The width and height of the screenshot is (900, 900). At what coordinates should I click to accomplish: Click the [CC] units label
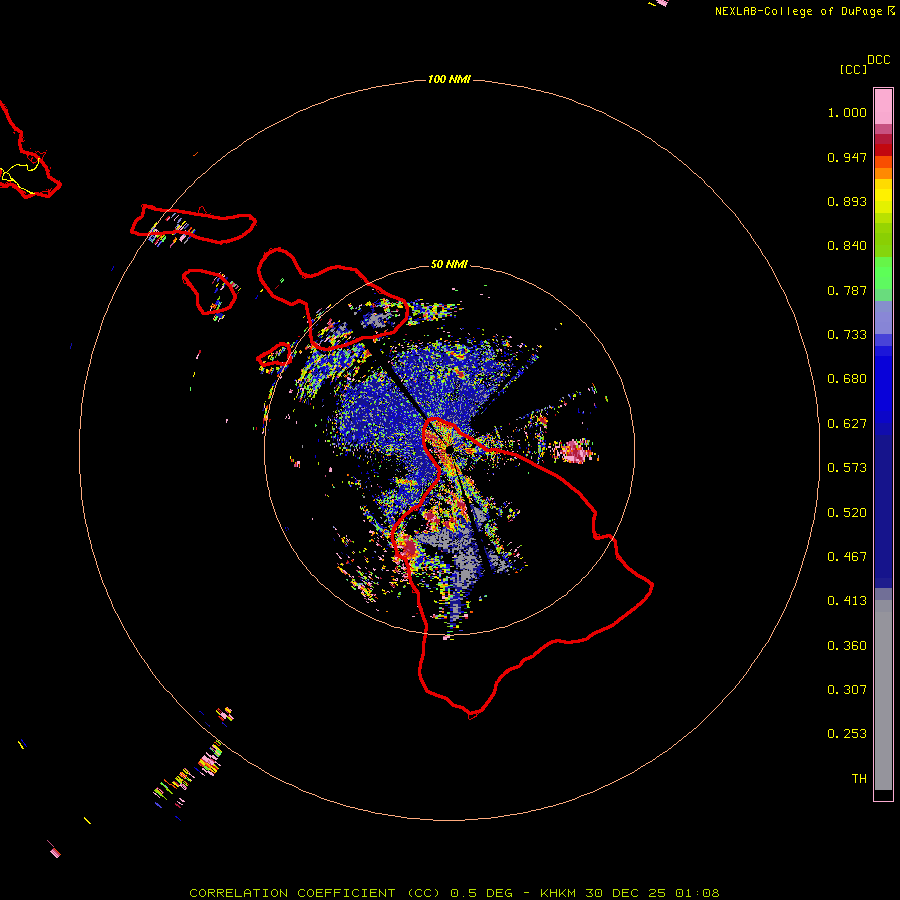(853, 69)
